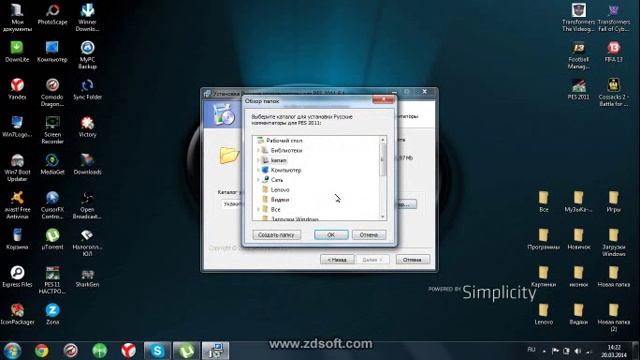Click OK in the folder browse dialog
Viewport: 640px width, 360px height.
coord(331,235)
